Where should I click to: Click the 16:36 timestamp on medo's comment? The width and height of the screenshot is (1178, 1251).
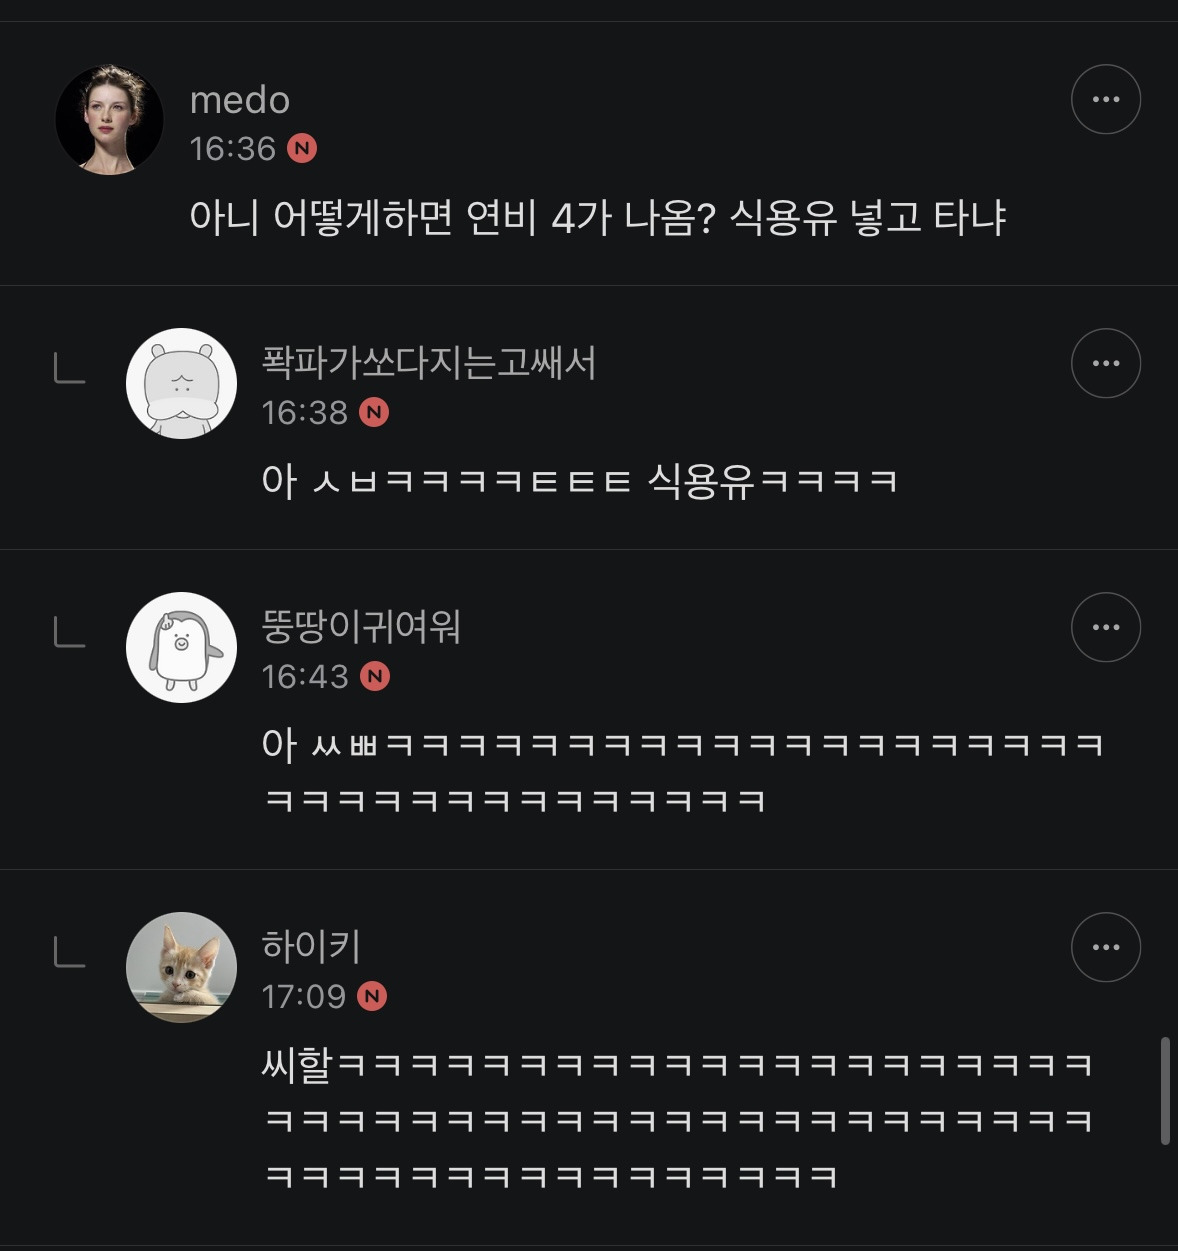coord(233,149)
